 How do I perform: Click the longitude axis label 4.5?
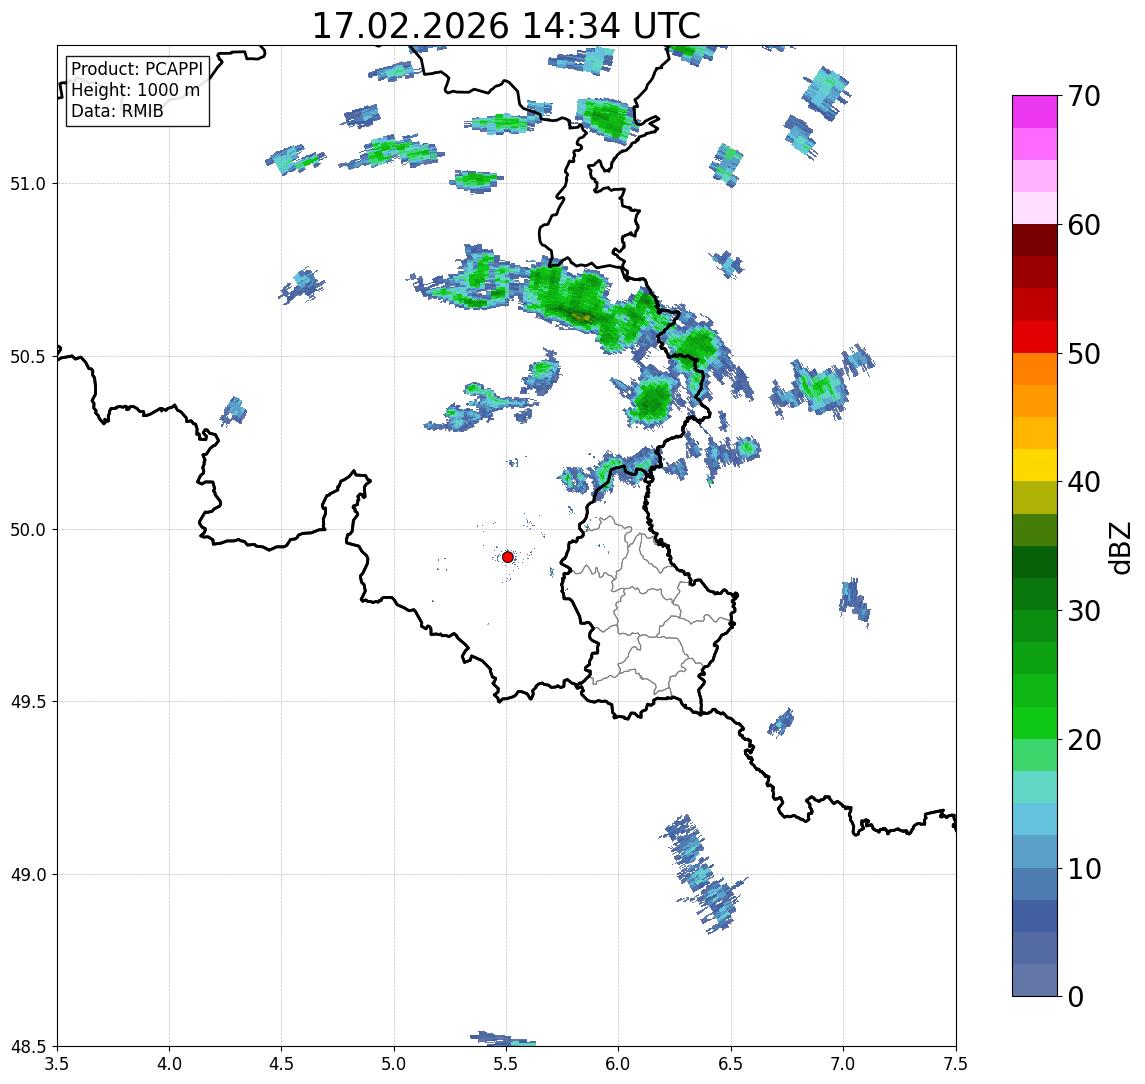(x=282, y=1064)
